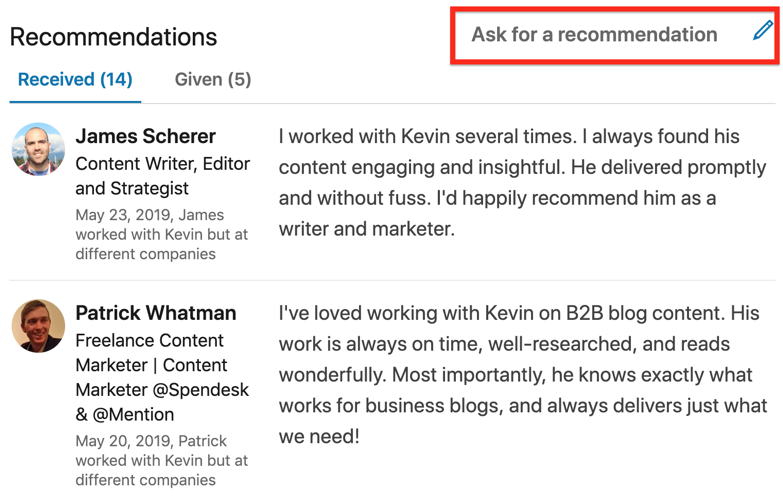This screenshot has width=783, height=499.
Task: Click 'writer and marketer.' line in James's text
Action: (367, 229)
